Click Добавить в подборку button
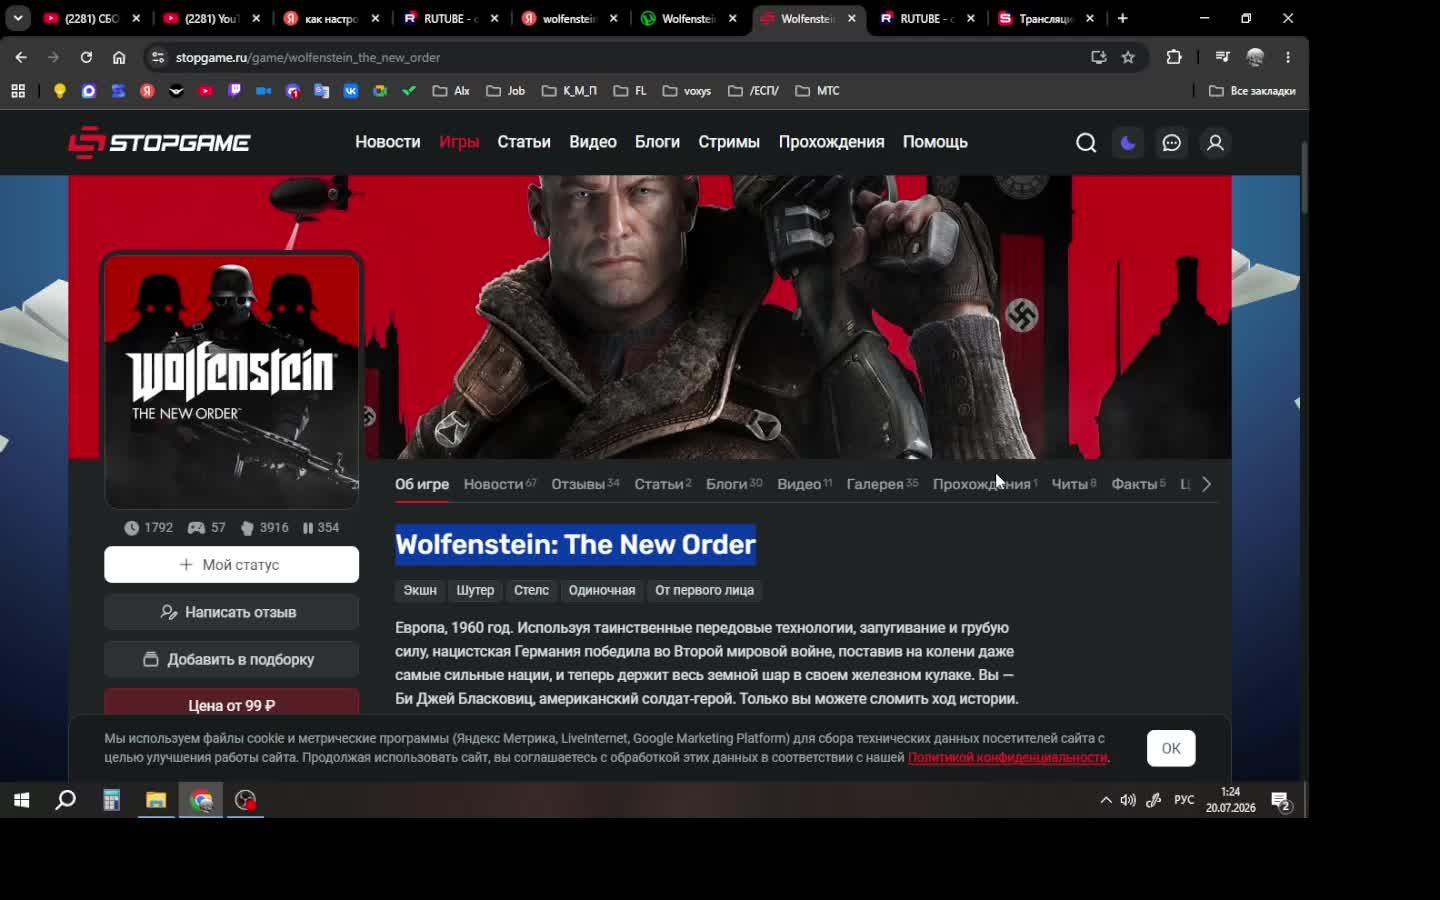 pos(231,659)
